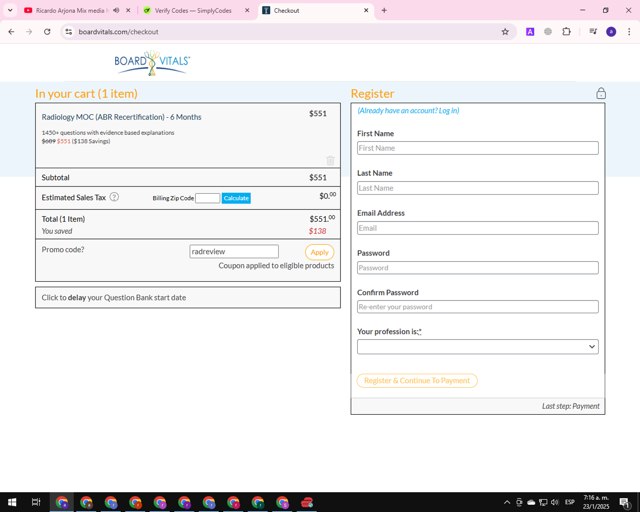This screenshot has height=512, width=640.
Task: Apply the promo code
Action: 319,252
